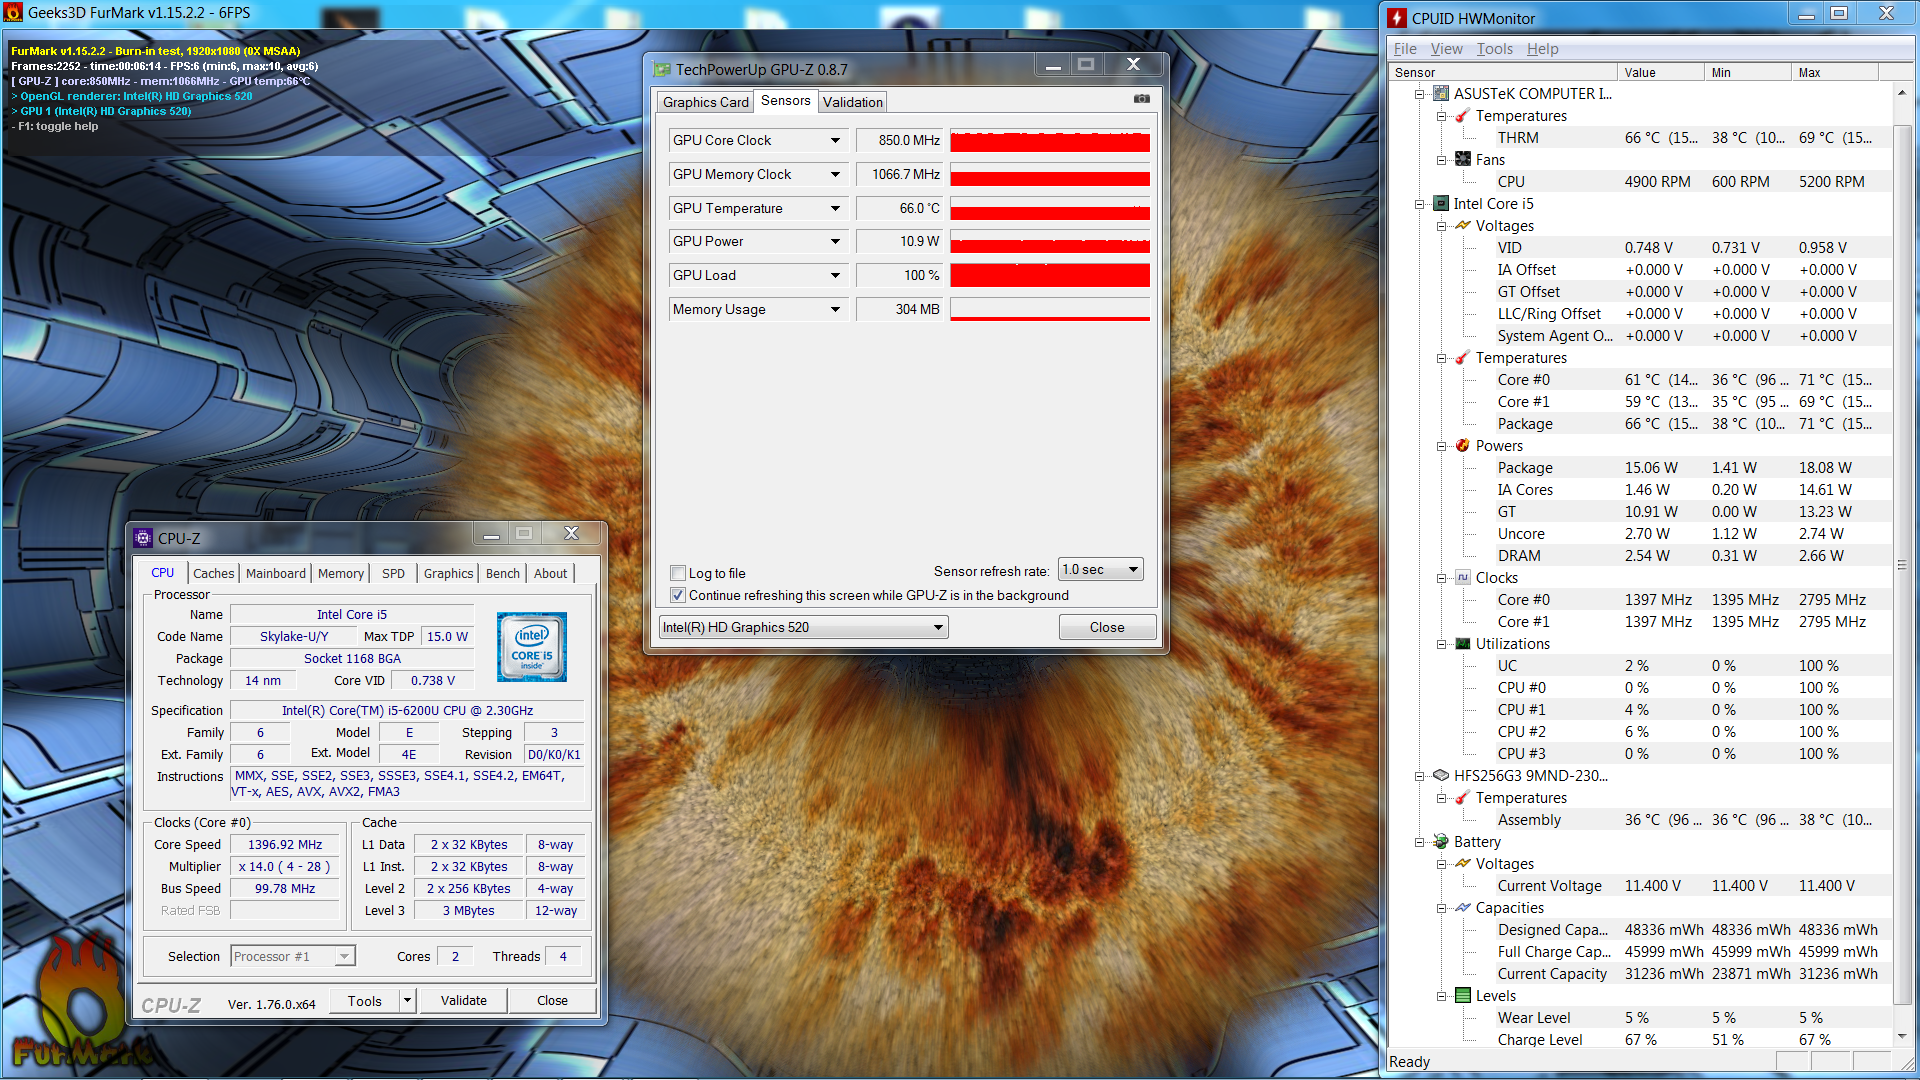Click the ASUSTeK Temperatures thermometer icon
This screenshot has width=1920, height=1080.
1463,116
